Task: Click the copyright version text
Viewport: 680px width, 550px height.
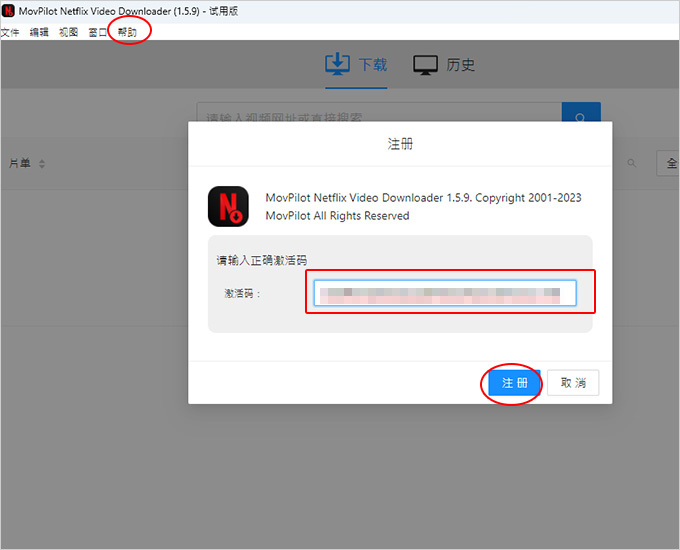Action: tap(423, 206)
